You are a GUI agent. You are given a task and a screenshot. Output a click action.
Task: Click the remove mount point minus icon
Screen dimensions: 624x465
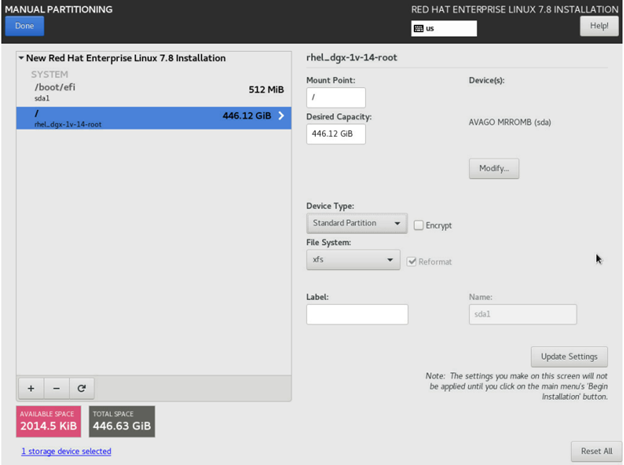pyautogui.click(x=56, y=388)
